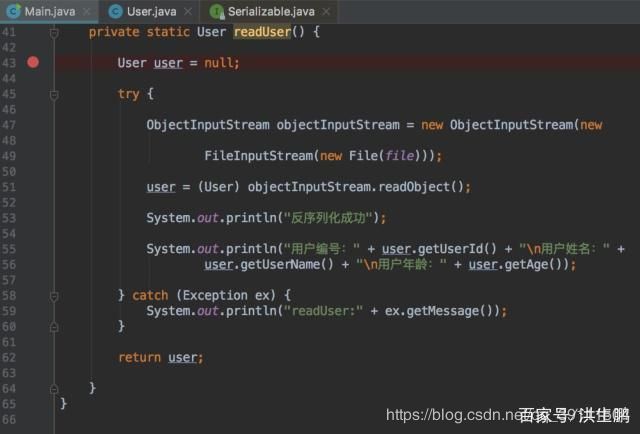
Task: Click 'objectInputStream' variable declaration on line 47
Action: click(x=338, y=125)
